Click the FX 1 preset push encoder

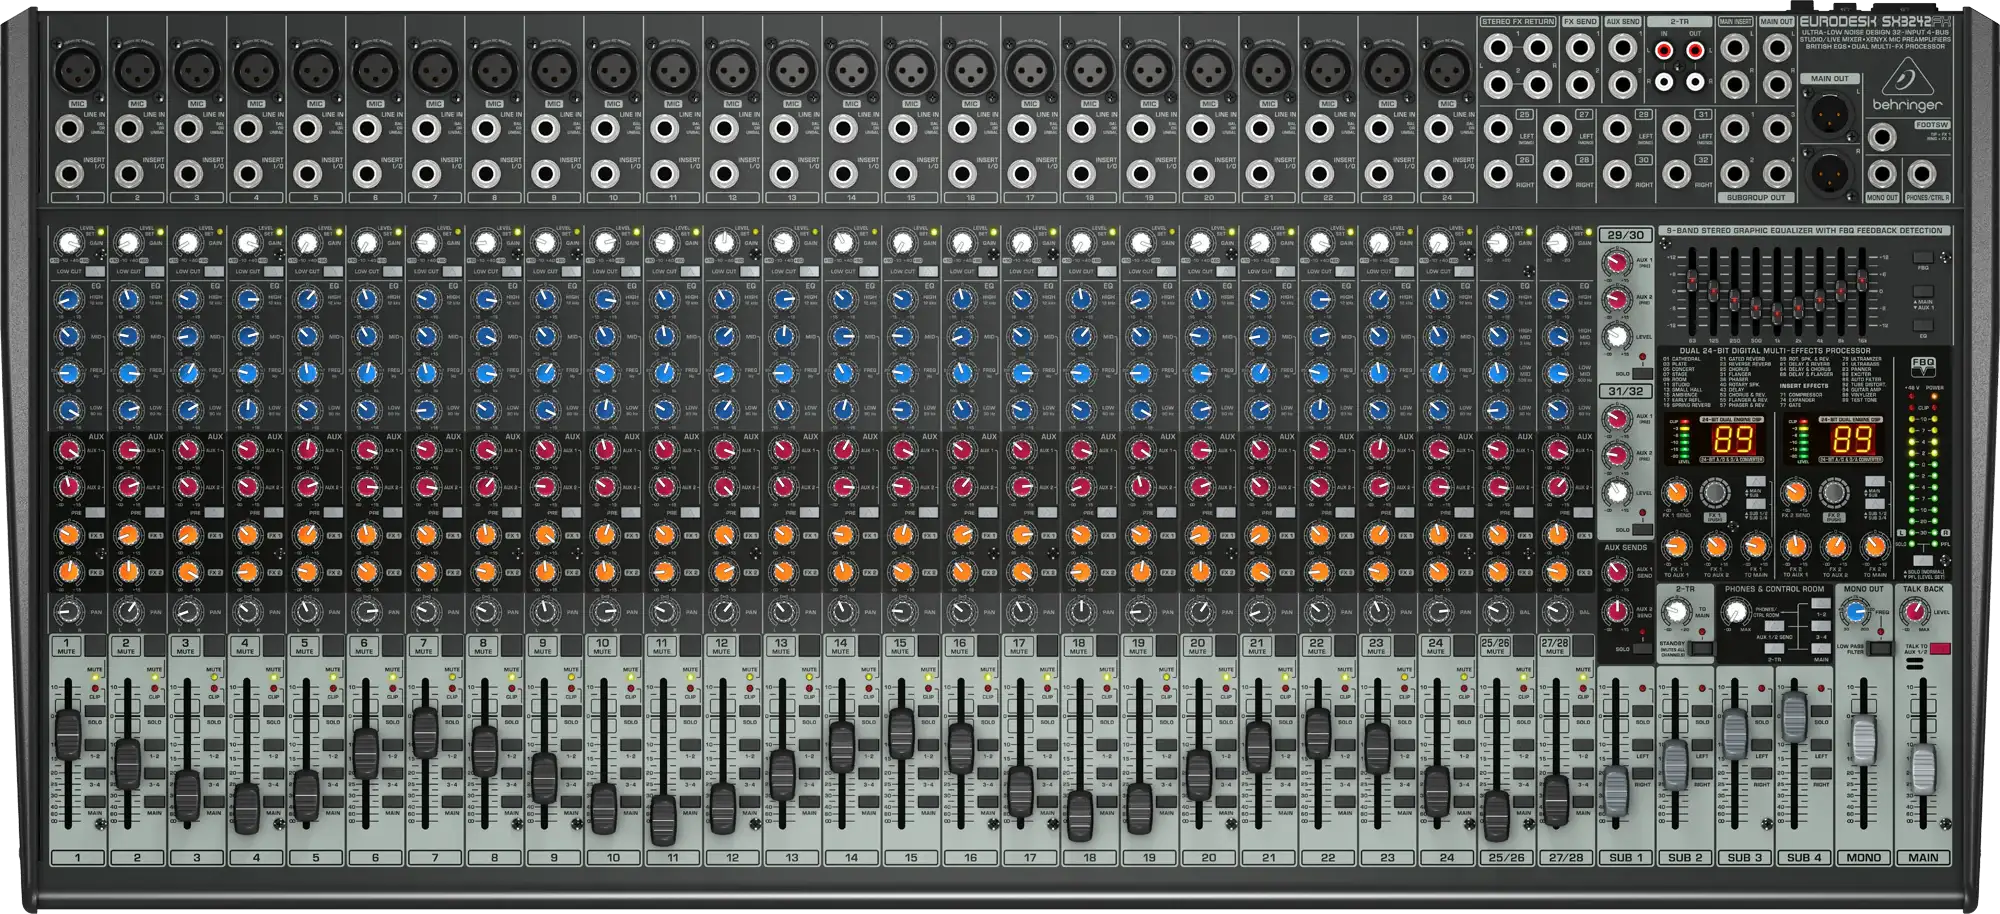click(1715, 492)
